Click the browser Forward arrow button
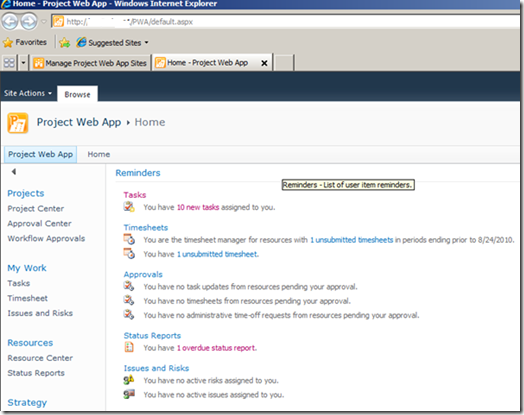 pyautogui.click(x=29, y=21)
